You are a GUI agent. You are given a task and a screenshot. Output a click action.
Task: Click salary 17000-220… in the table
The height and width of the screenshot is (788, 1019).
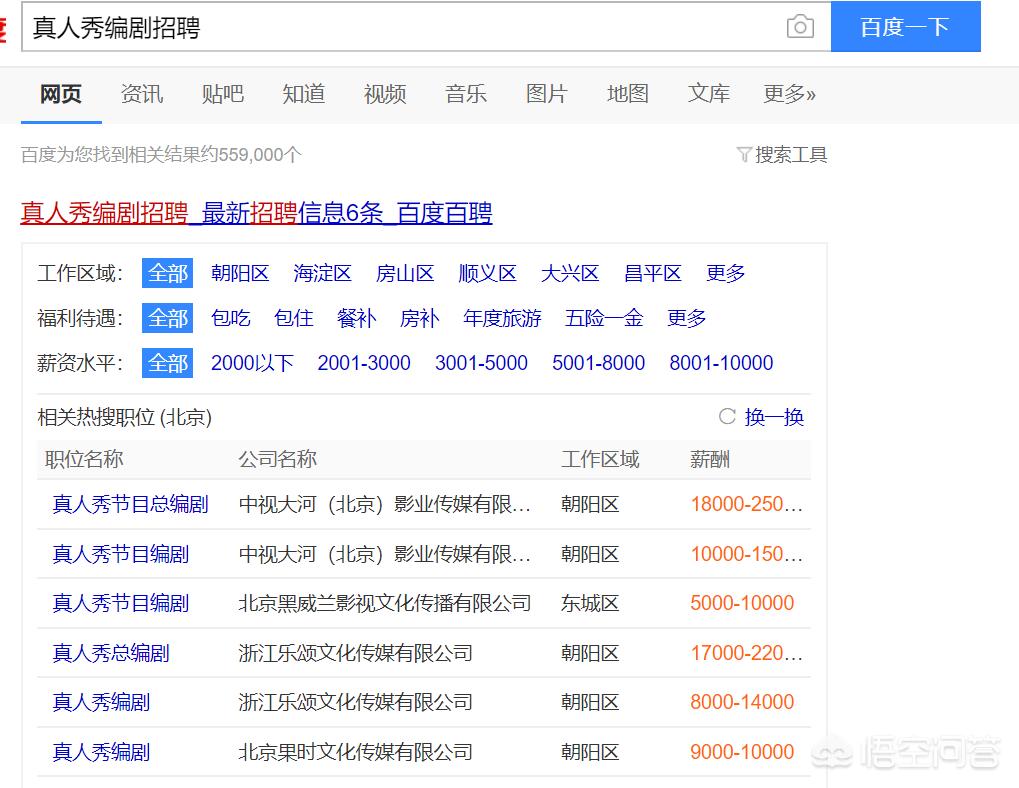click(x=747, y=653)
